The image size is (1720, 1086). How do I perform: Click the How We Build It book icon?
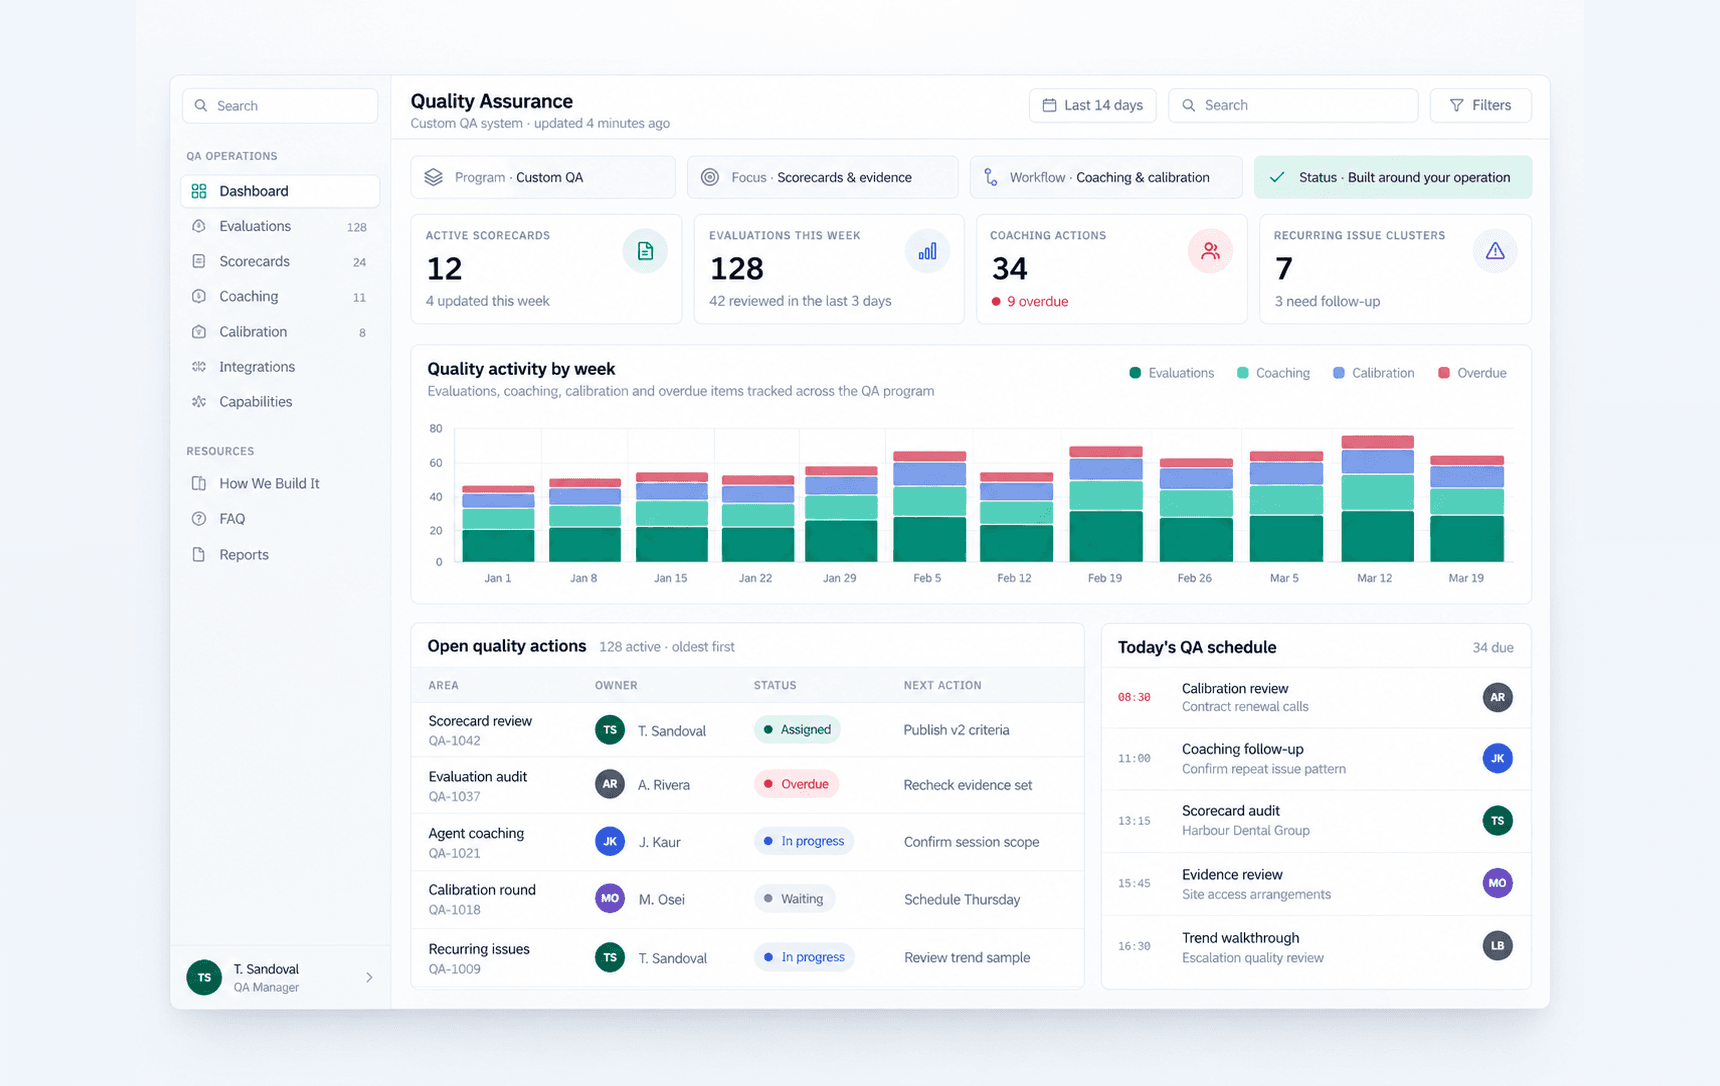click(x=199, y=484)
